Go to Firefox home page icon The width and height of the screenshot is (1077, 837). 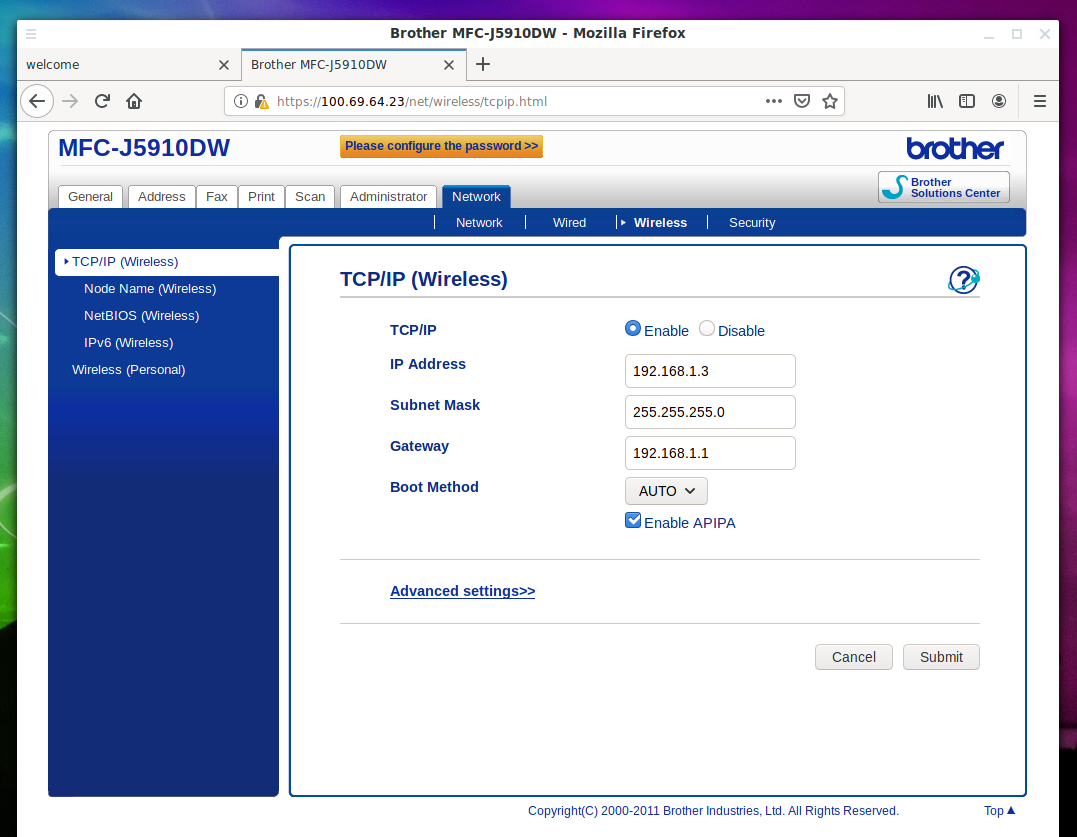[x=134, y=101]
